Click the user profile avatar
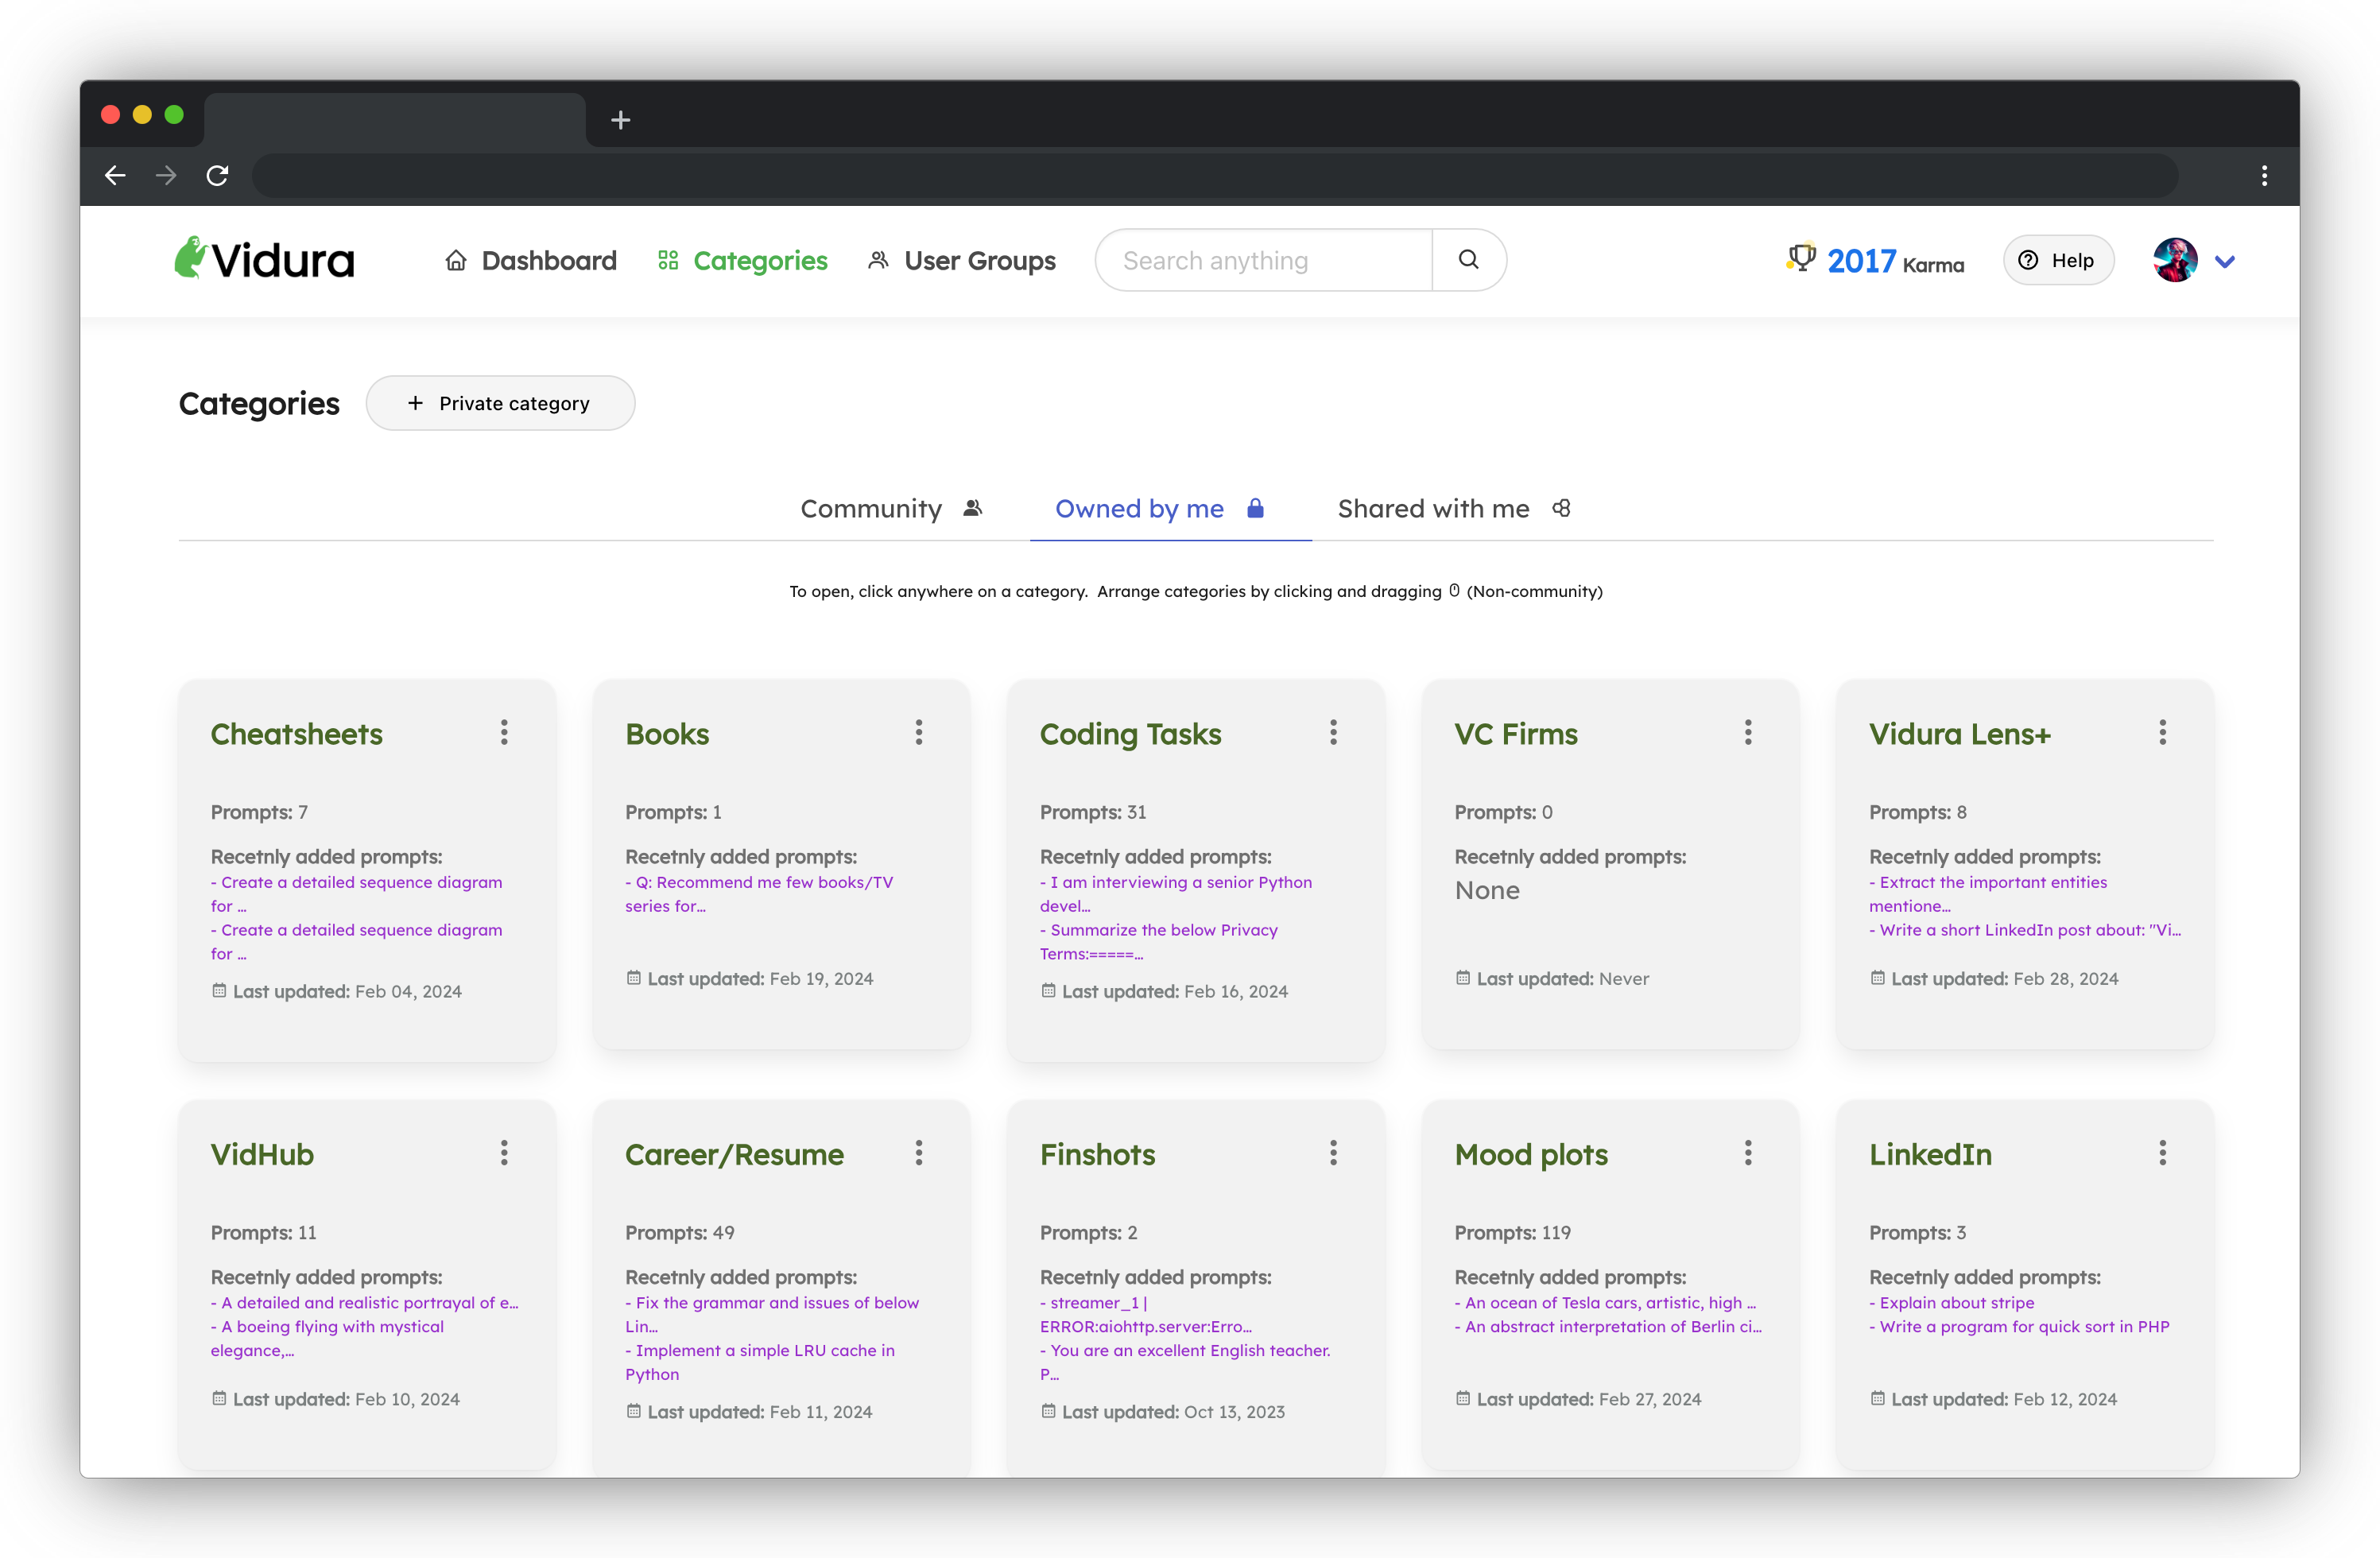 (x=2174, y=260)
